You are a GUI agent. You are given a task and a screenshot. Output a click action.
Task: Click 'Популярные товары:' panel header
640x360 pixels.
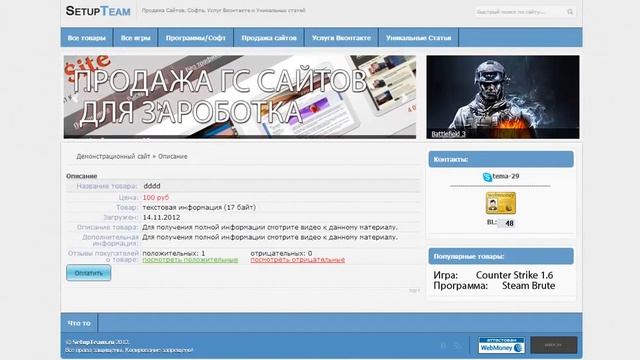[501, 256]
